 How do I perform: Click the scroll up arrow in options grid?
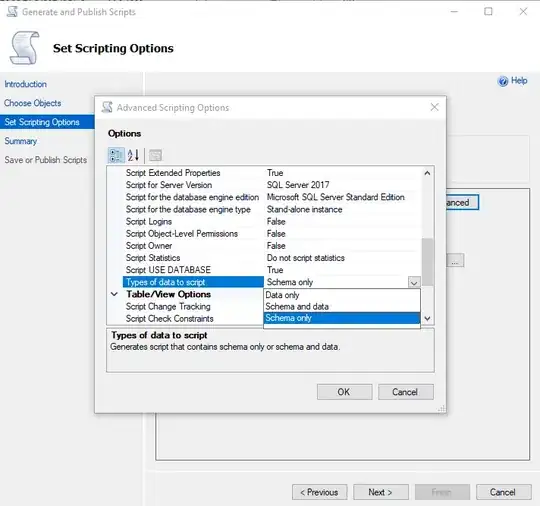(x=427, y=173)
